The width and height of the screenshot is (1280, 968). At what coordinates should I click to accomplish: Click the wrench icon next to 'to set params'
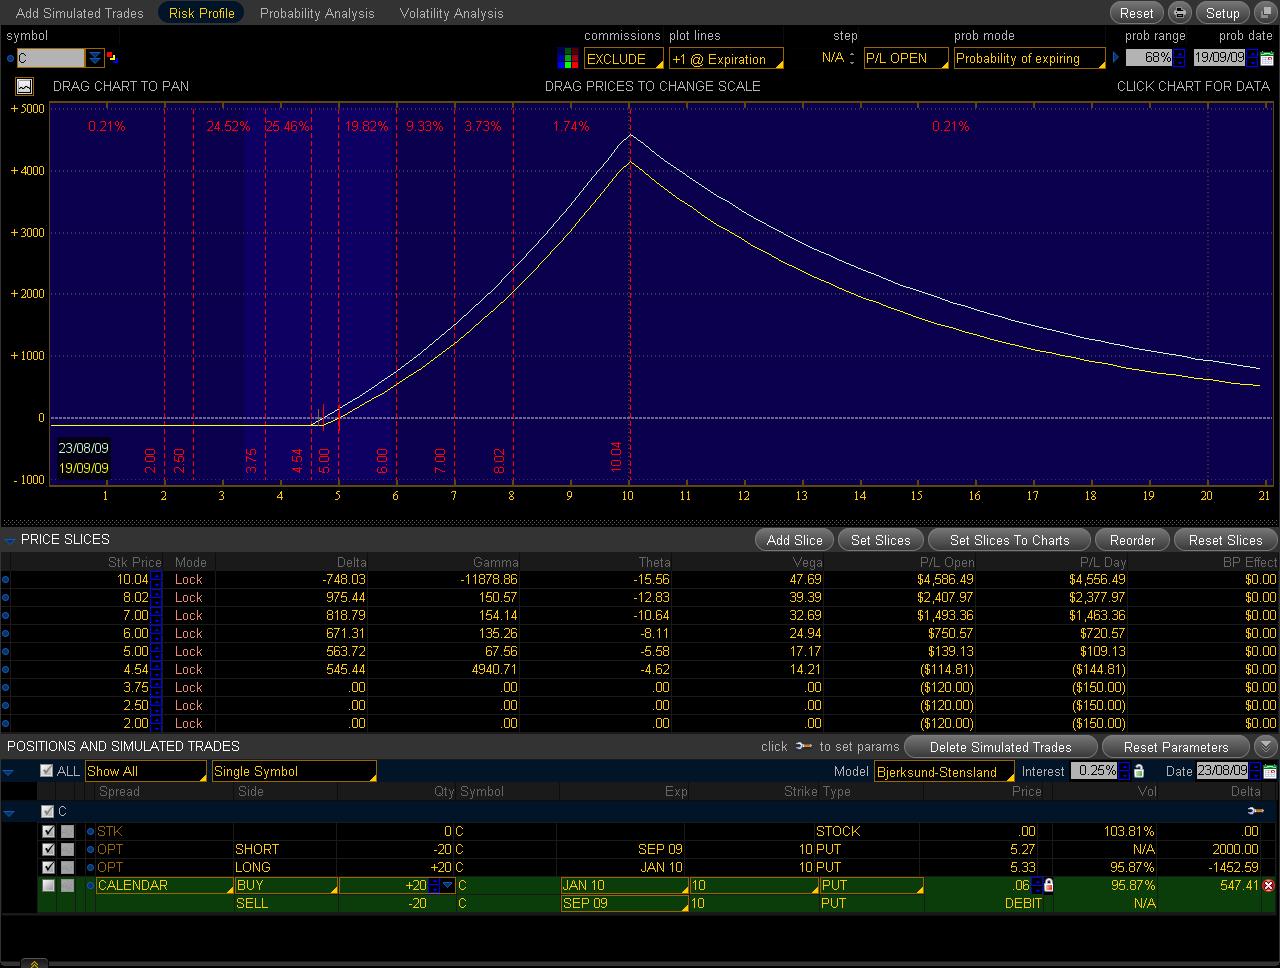(x=804, y=746)
